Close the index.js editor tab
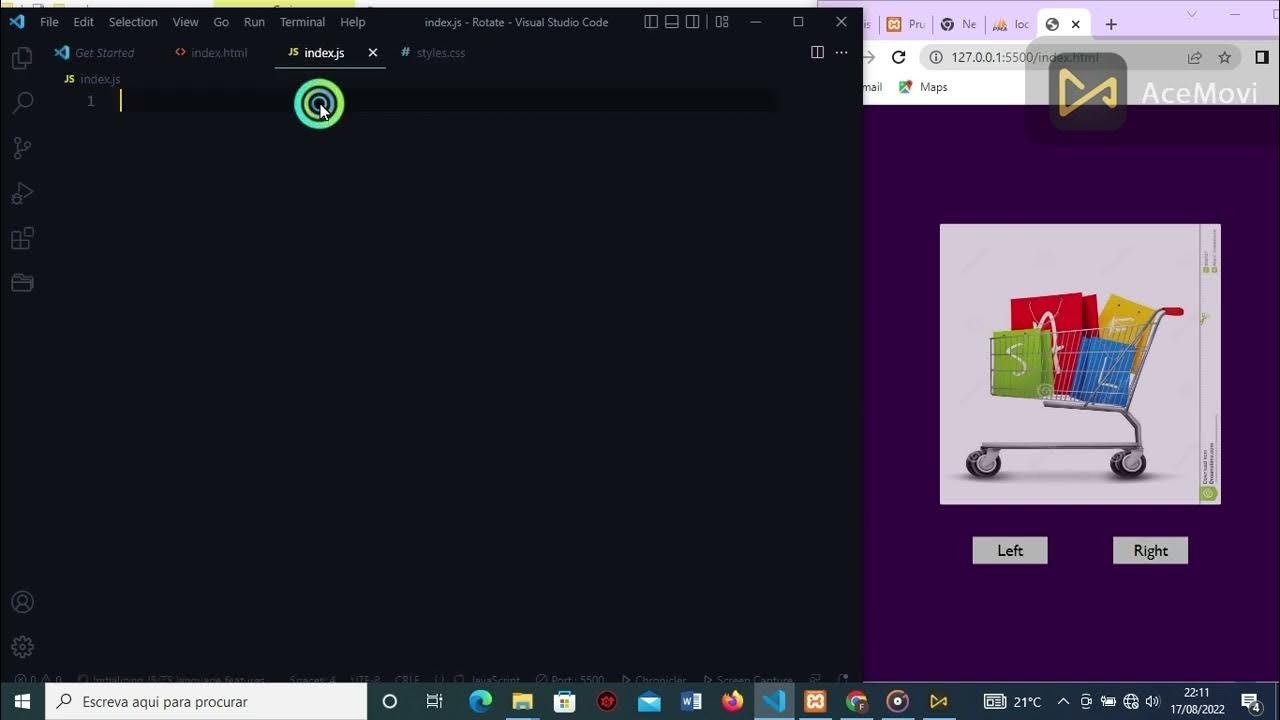Image resolution: width=1280 pixels, height=720 pixels. 373,52
